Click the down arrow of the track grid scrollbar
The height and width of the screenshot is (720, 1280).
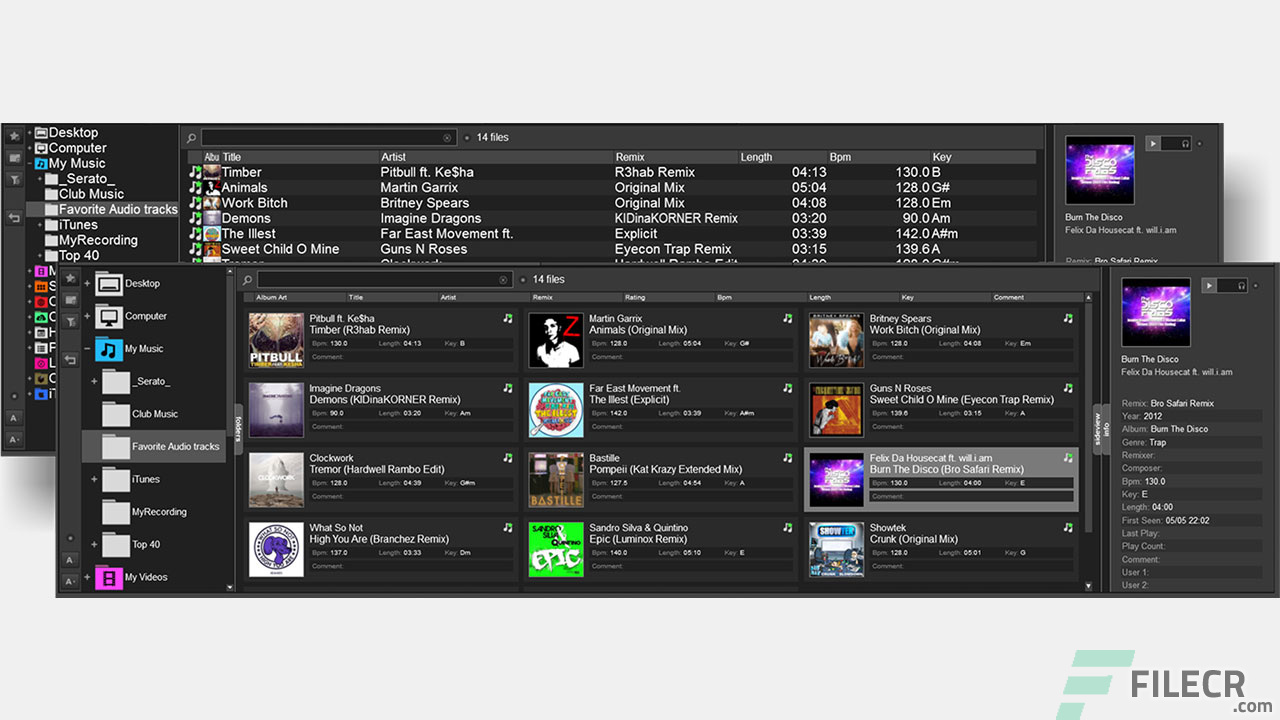click(x=1088, y=586)
